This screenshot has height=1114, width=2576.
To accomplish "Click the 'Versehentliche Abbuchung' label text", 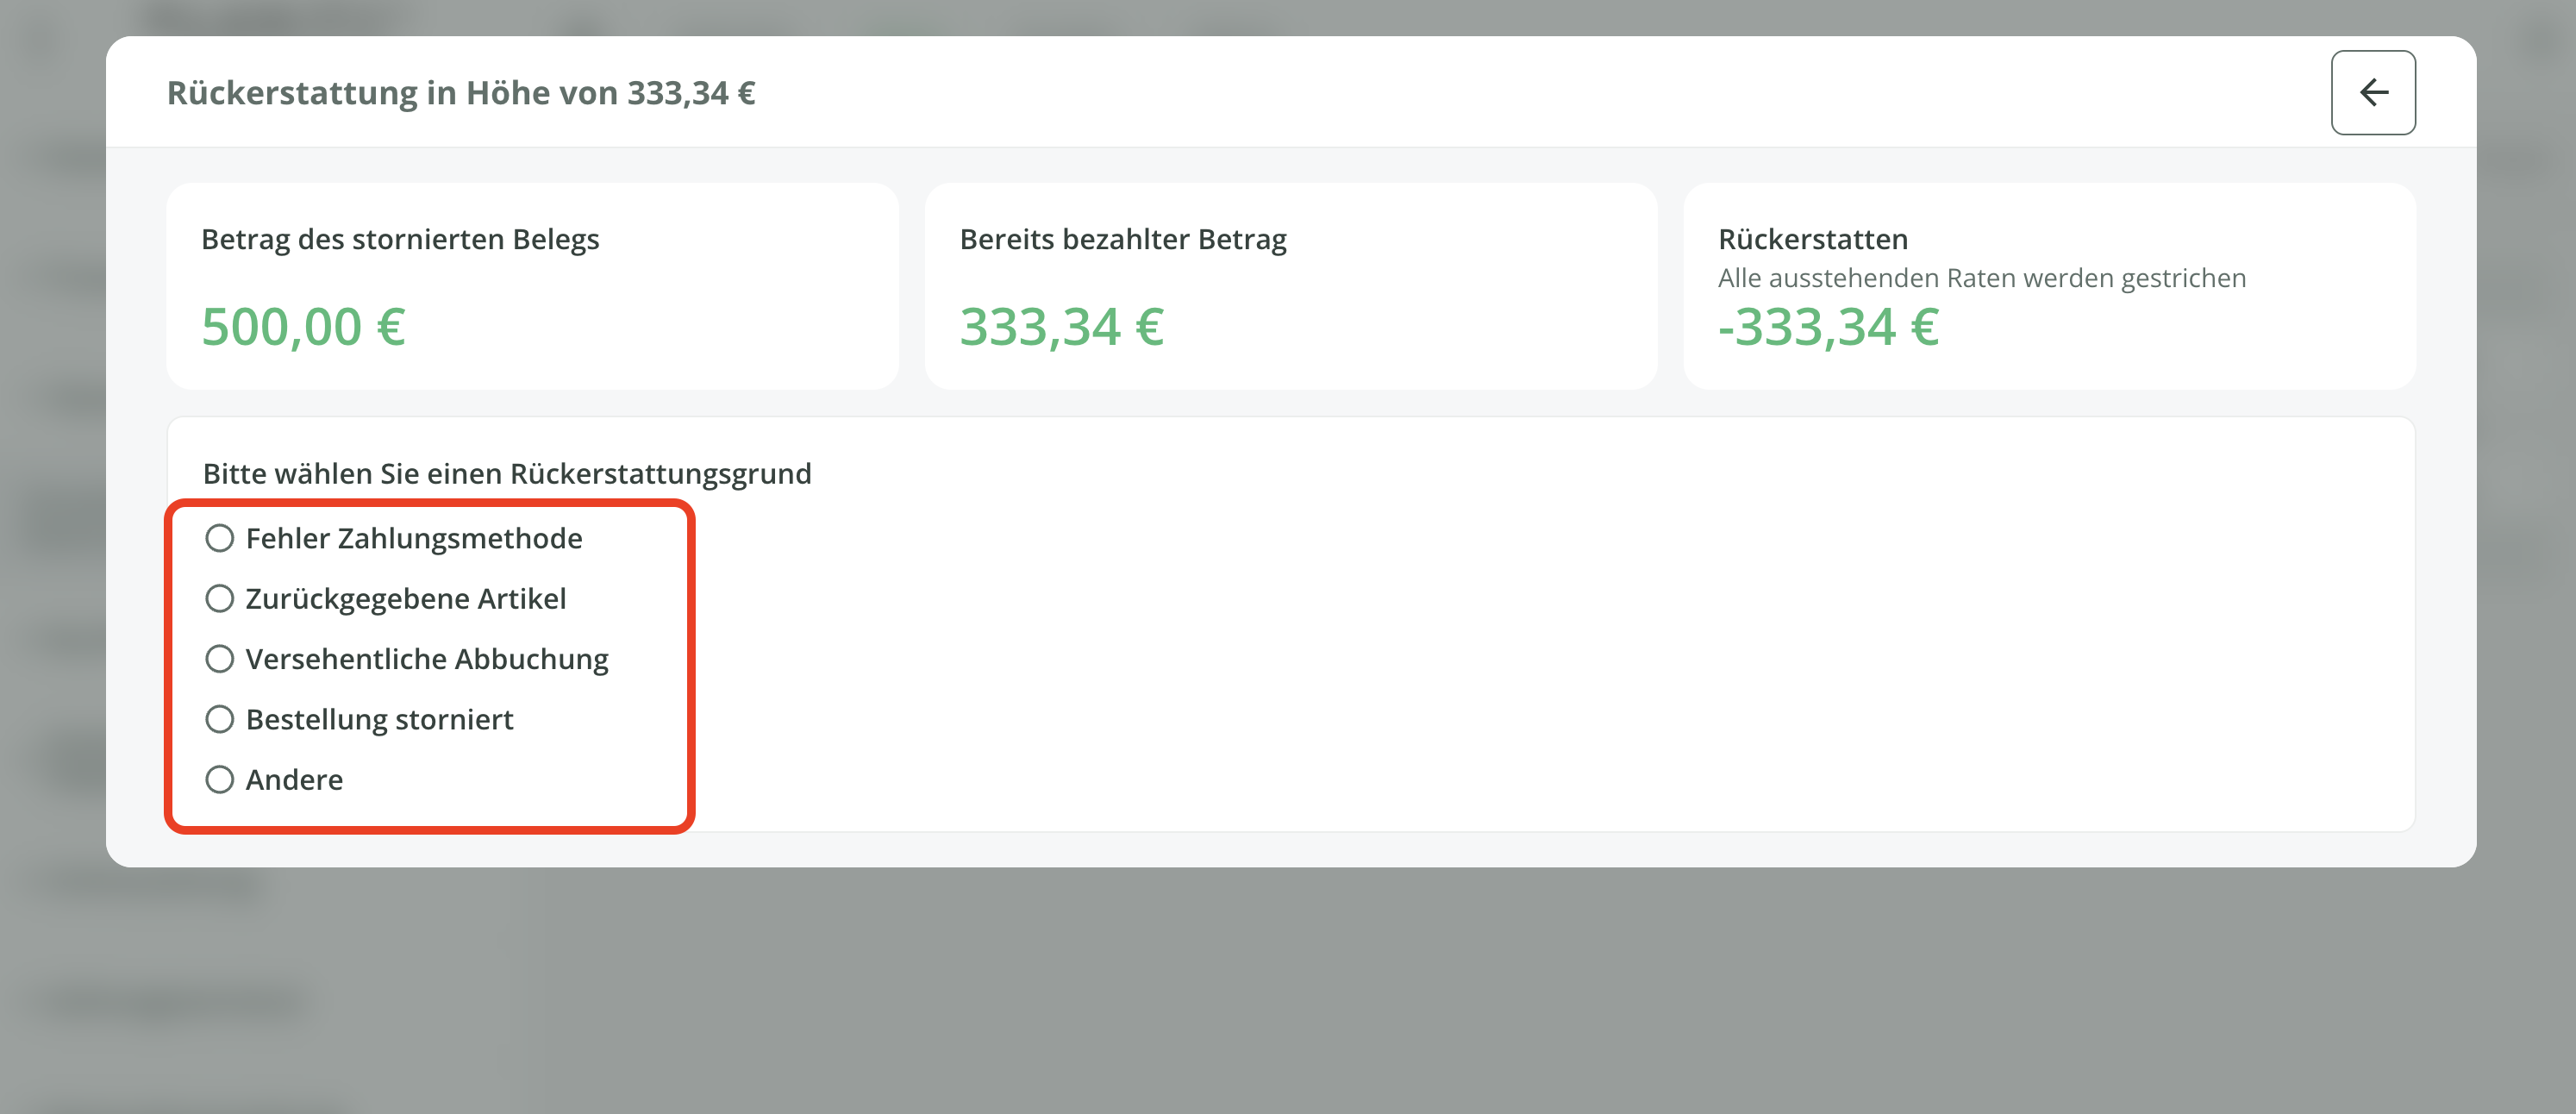I will (427, 659).
